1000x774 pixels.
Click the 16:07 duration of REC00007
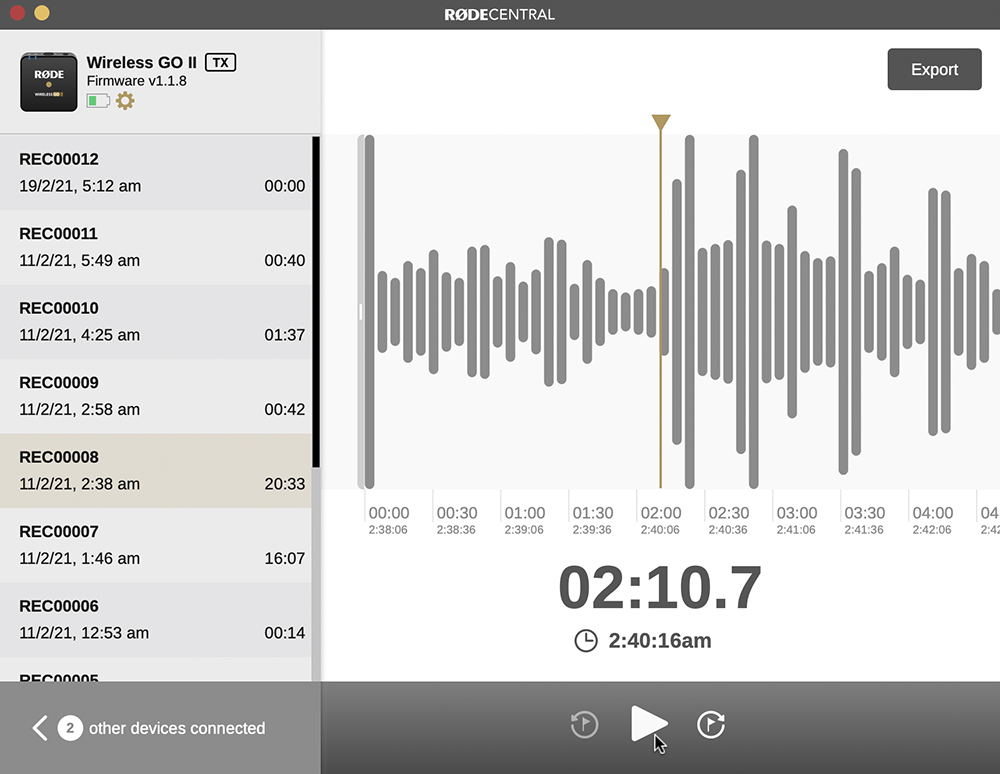(x=284, y=559)
